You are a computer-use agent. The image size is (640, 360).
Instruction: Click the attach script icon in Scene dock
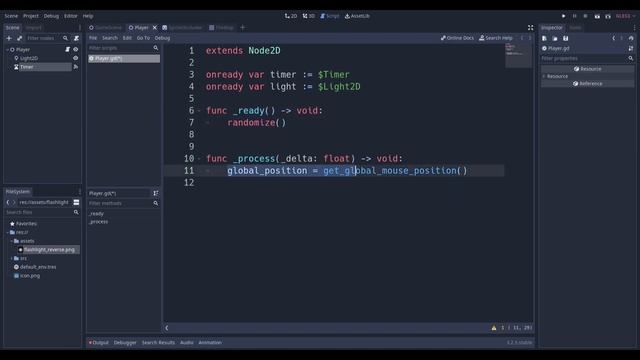click(76, 38)
